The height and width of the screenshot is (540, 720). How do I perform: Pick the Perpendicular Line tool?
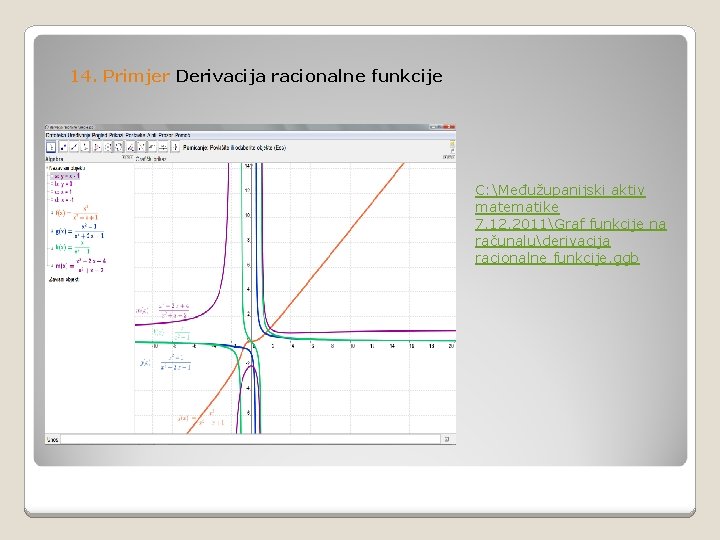tap(85, 147)
